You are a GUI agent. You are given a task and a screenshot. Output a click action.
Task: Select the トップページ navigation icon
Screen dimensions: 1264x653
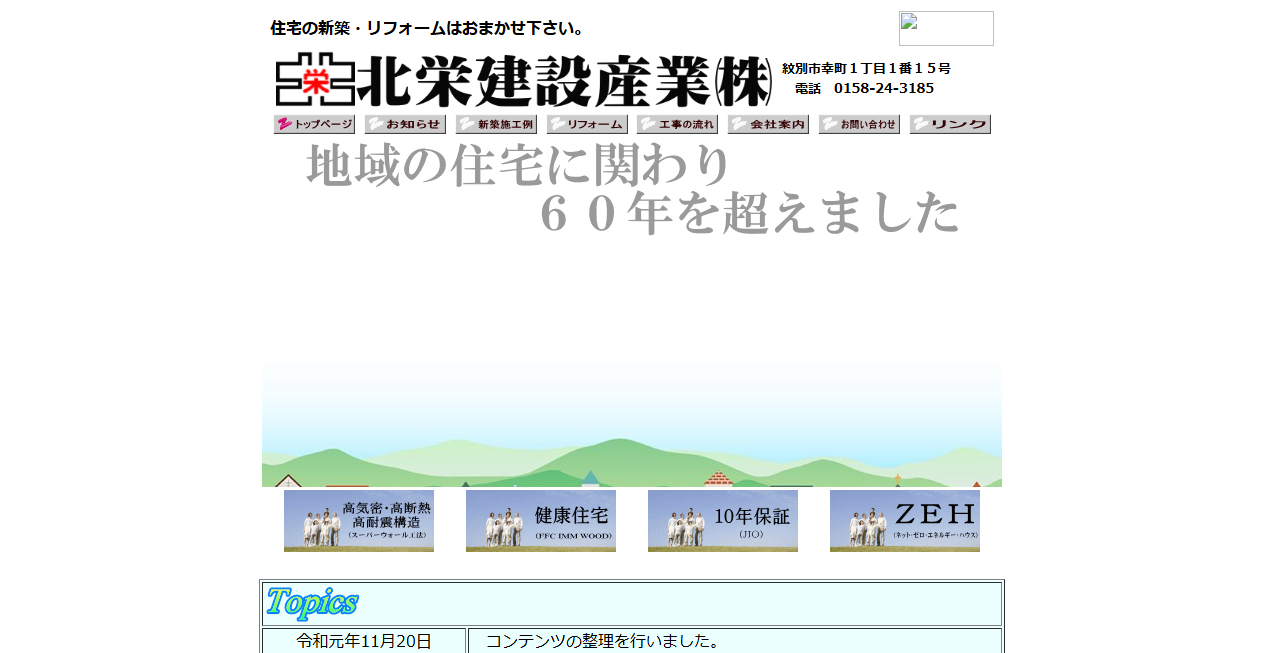click(x=313, y=123)
